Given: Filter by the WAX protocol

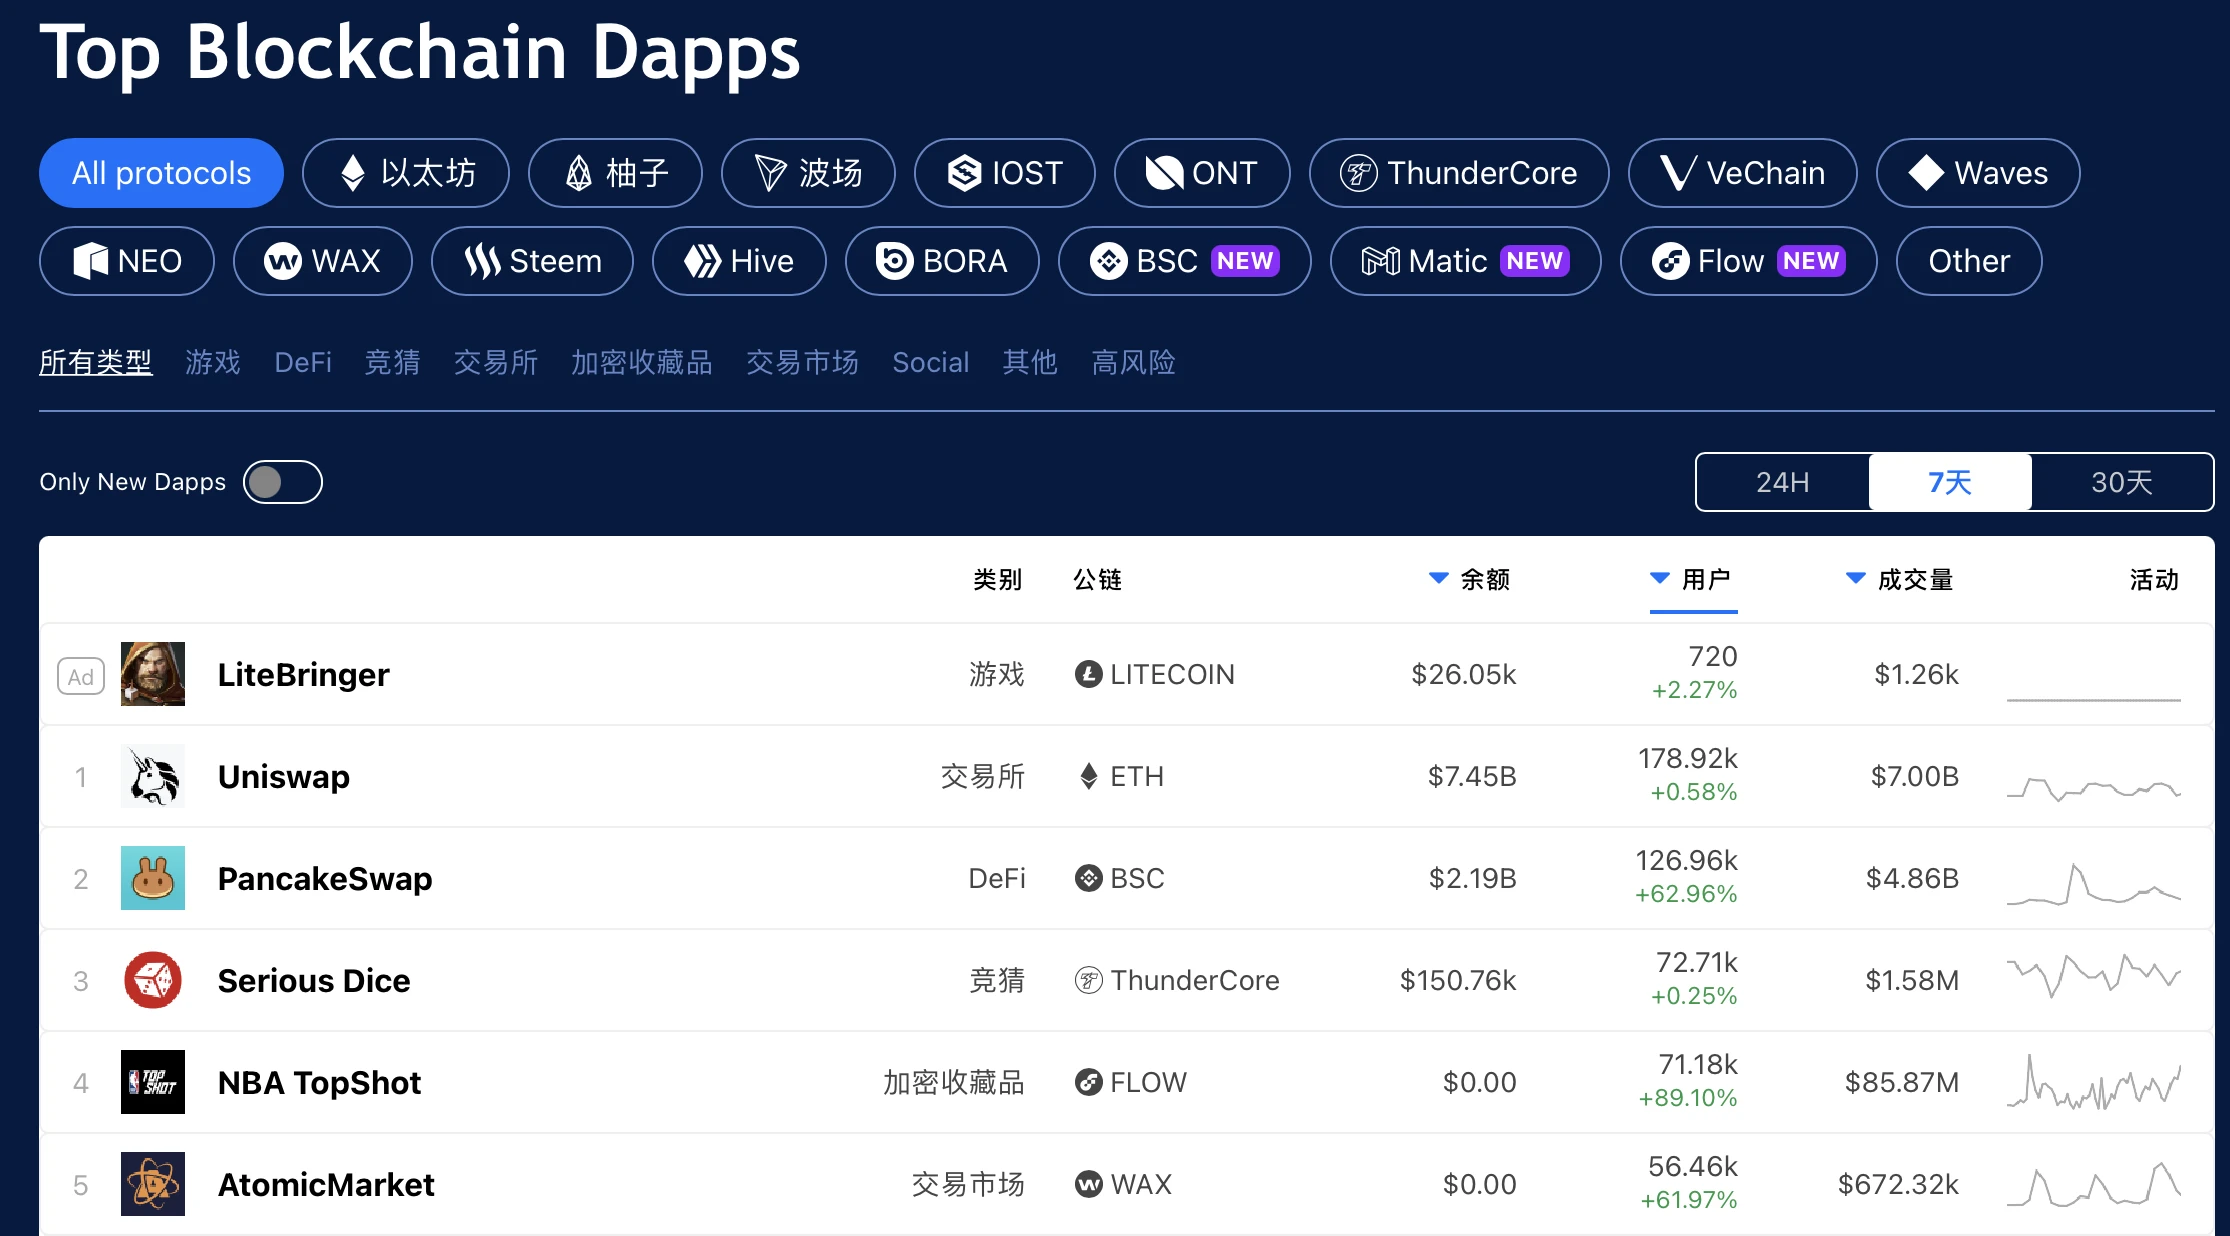Looking at the screenshot, I should pyautogui.click(x=323, y=261).
